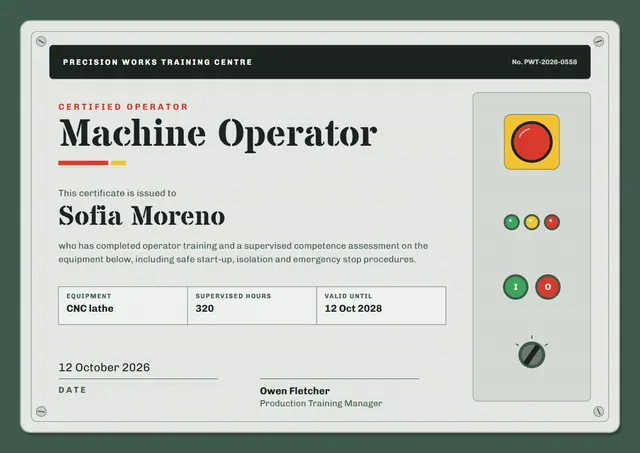Click the yellow indicator light
Image resolution: width=640 pixels, height=453 pixels.
(x=531, y=222)
